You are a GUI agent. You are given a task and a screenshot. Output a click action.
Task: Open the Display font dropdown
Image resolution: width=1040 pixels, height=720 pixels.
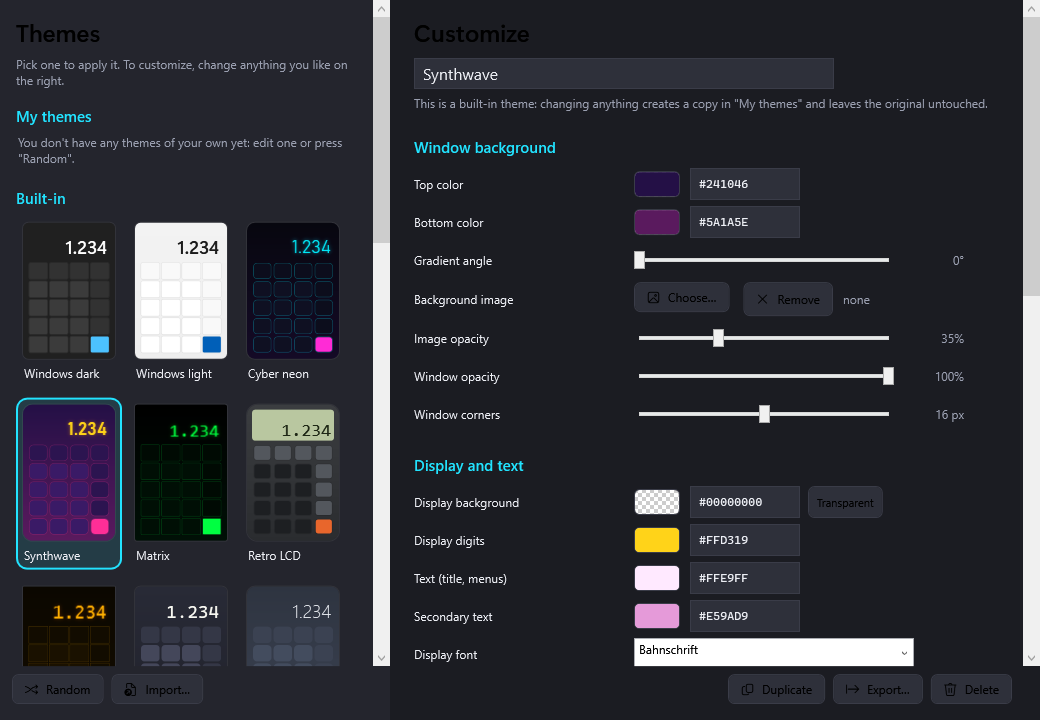tap(773, 652)
